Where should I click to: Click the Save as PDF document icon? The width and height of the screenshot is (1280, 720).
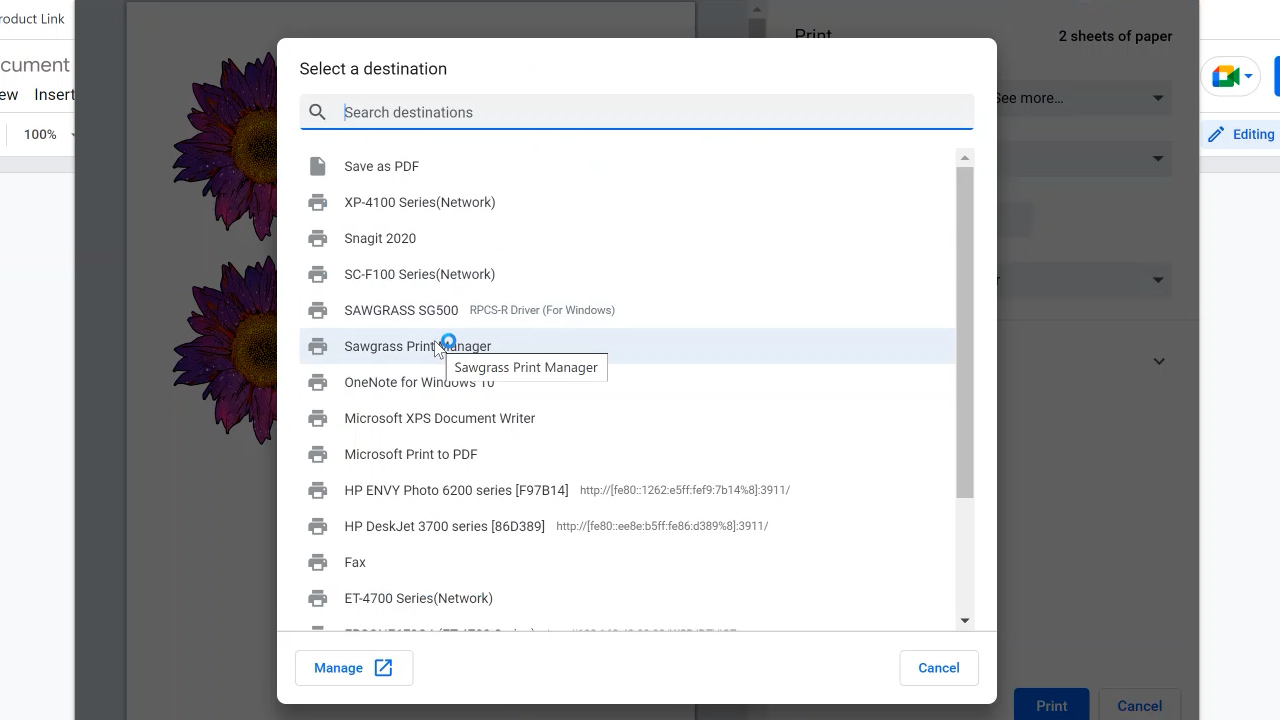click(x=317, y=166)
